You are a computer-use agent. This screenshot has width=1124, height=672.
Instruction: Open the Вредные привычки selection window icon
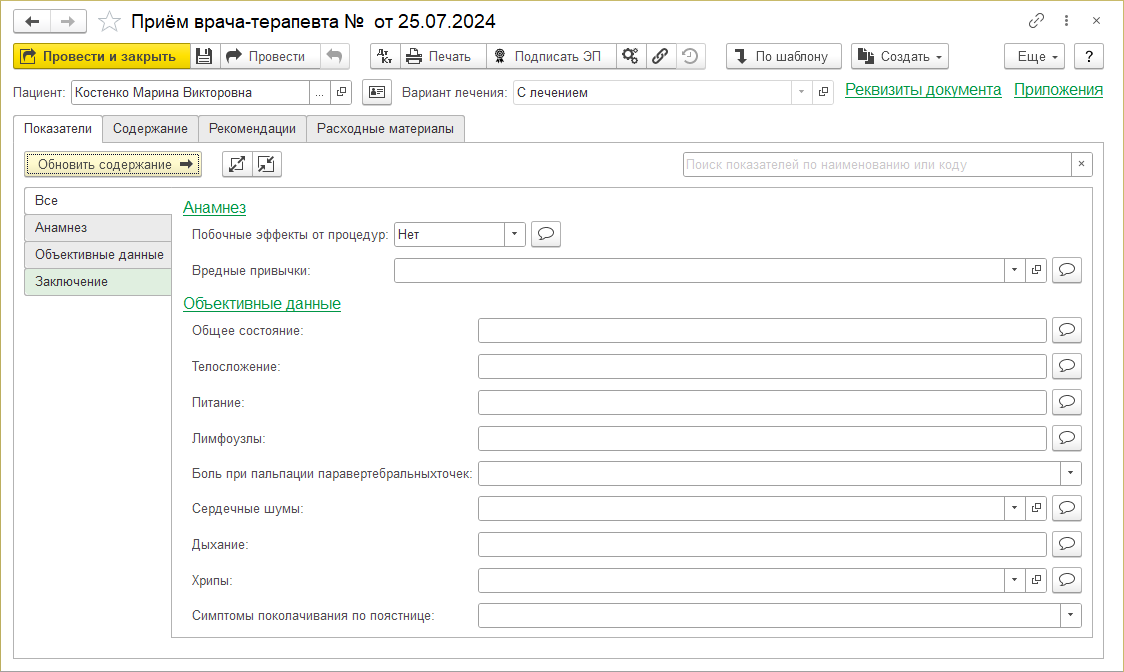click(1036, 270)
